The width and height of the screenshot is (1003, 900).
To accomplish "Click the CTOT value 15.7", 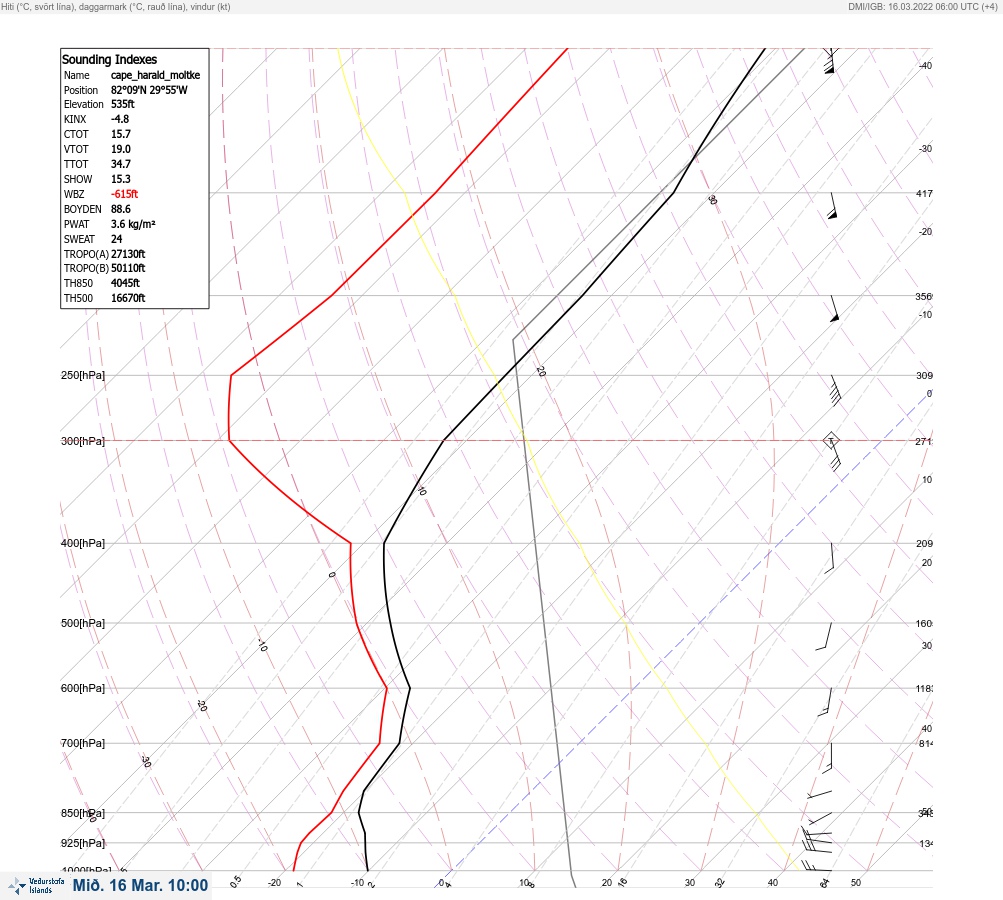I will [x=120, y=134].
